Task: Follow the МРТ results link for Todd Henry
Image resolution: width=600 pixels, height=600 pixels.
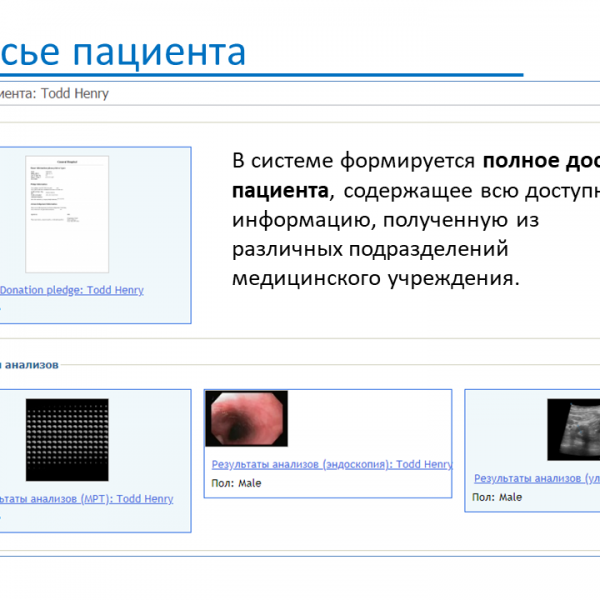Action: 87,498
